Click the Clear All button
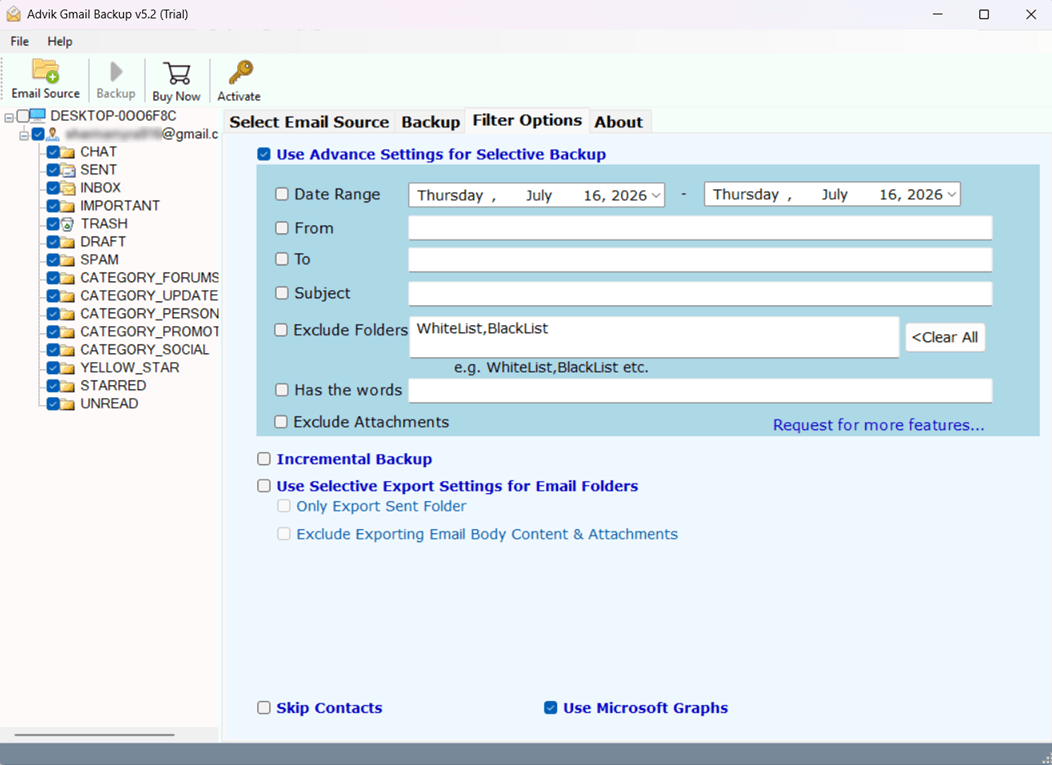 [x=945, y=338]
